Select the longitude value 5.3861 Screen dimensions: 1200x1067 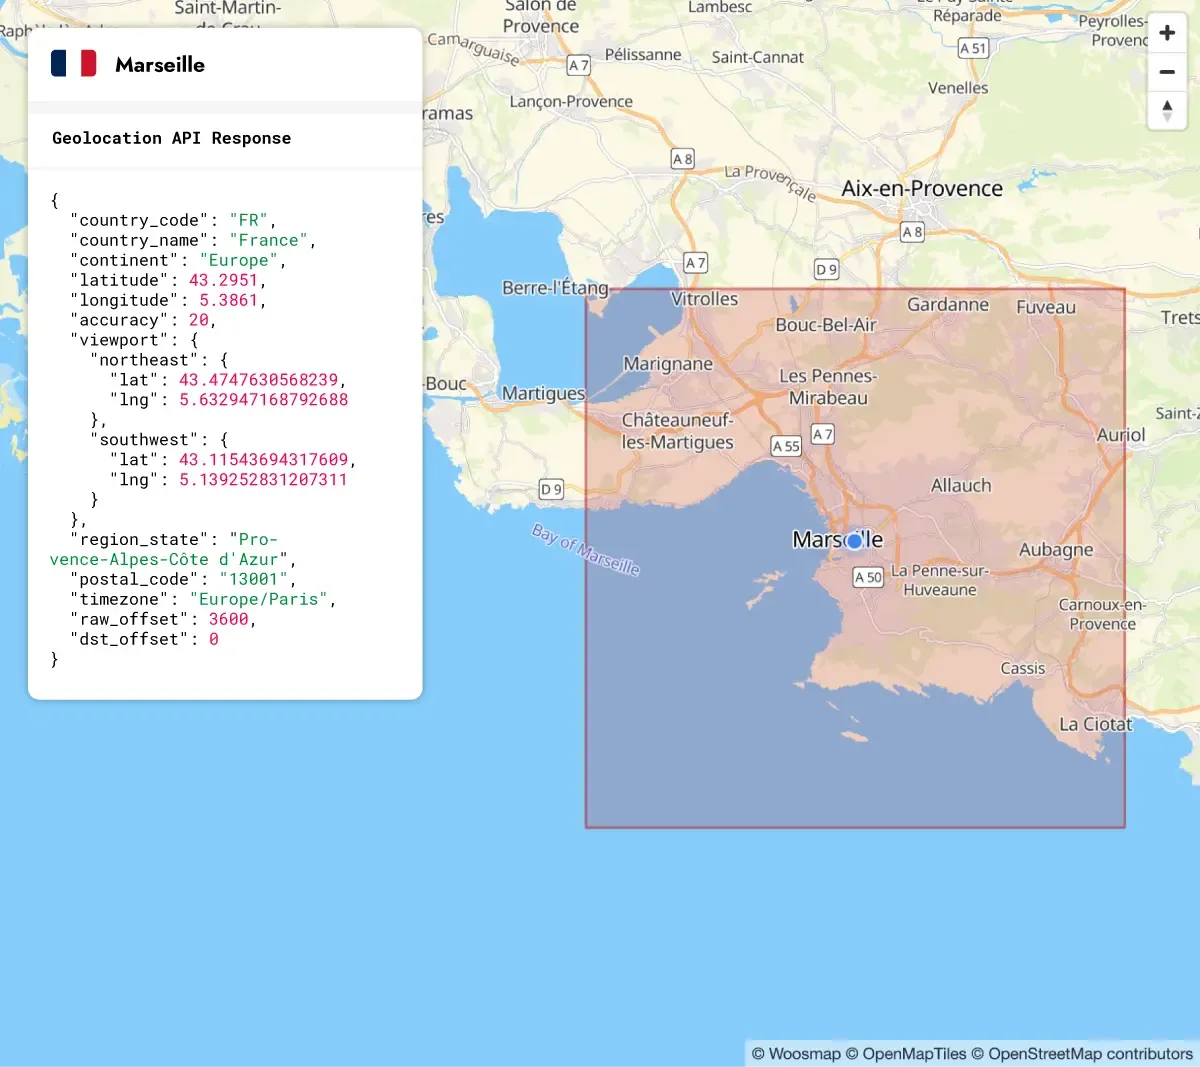click(x=229, y=300)
